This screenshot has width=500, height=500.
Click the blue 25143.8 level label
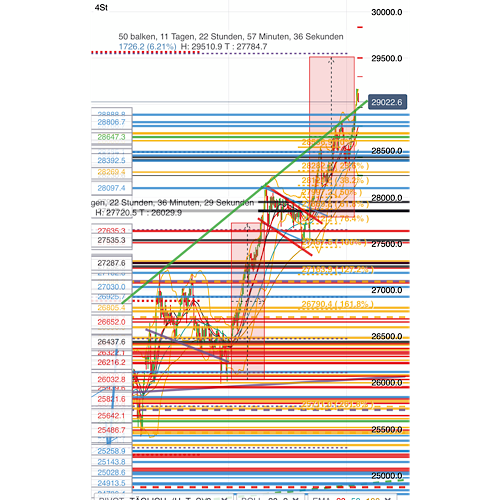111,462
